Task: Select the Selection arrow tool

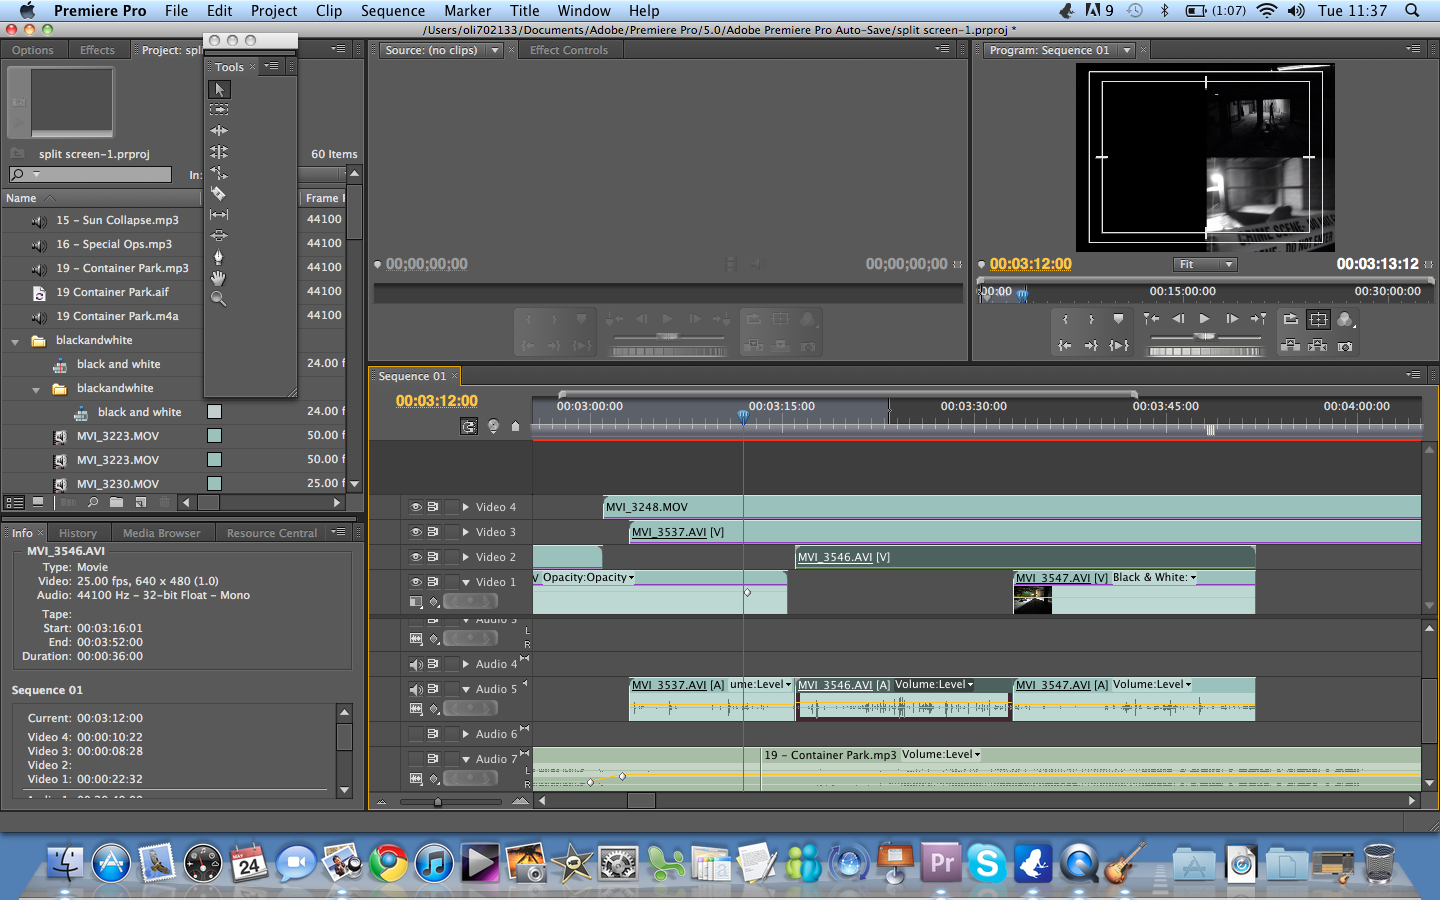Action: point(219,89)
